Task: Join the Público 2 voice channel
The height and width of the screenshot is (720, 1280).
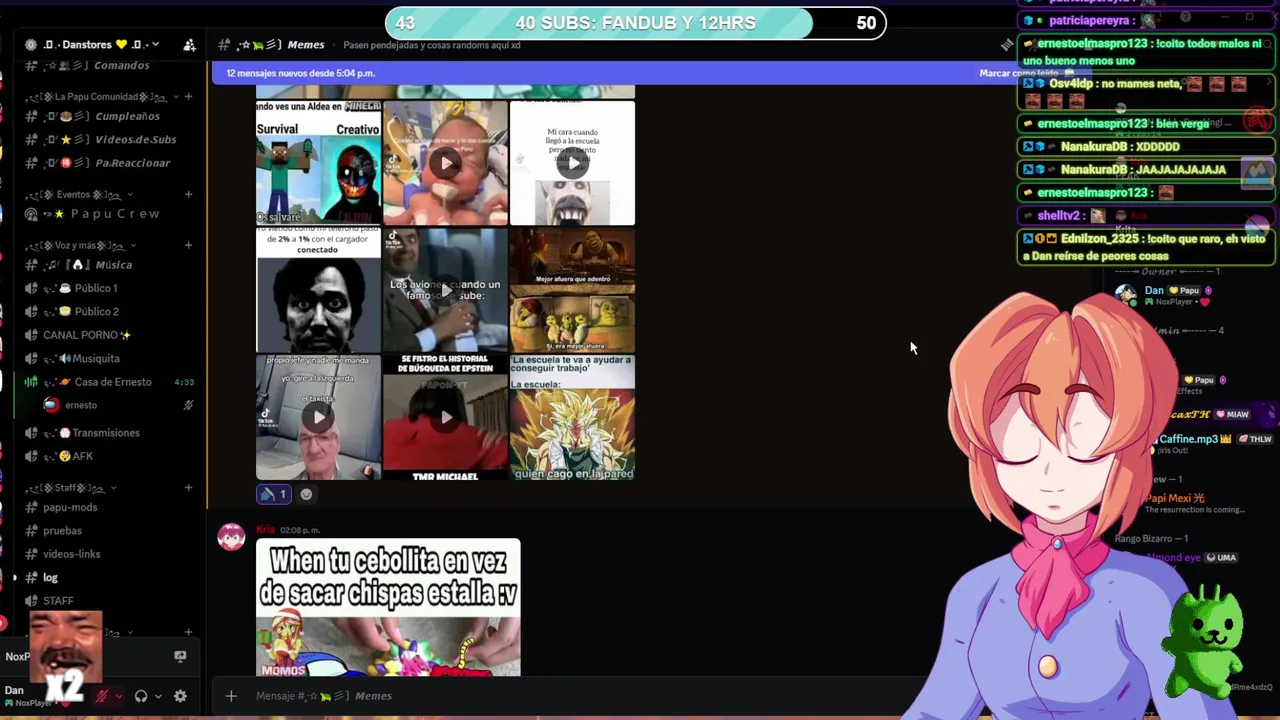Action: click(x=110, y=312)
